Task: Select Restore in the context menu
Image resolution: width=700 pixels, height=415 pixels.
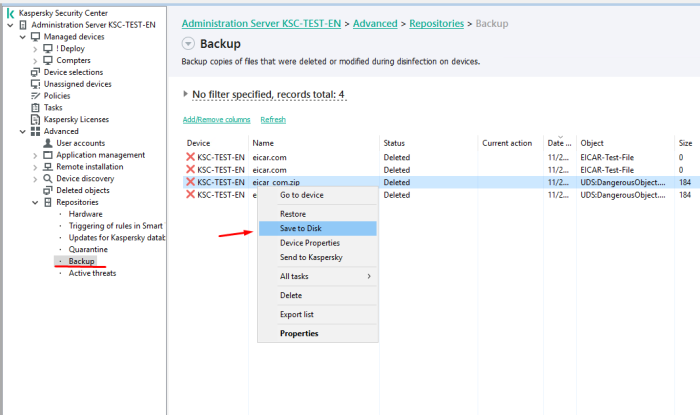Action: (x=293, y=214)
